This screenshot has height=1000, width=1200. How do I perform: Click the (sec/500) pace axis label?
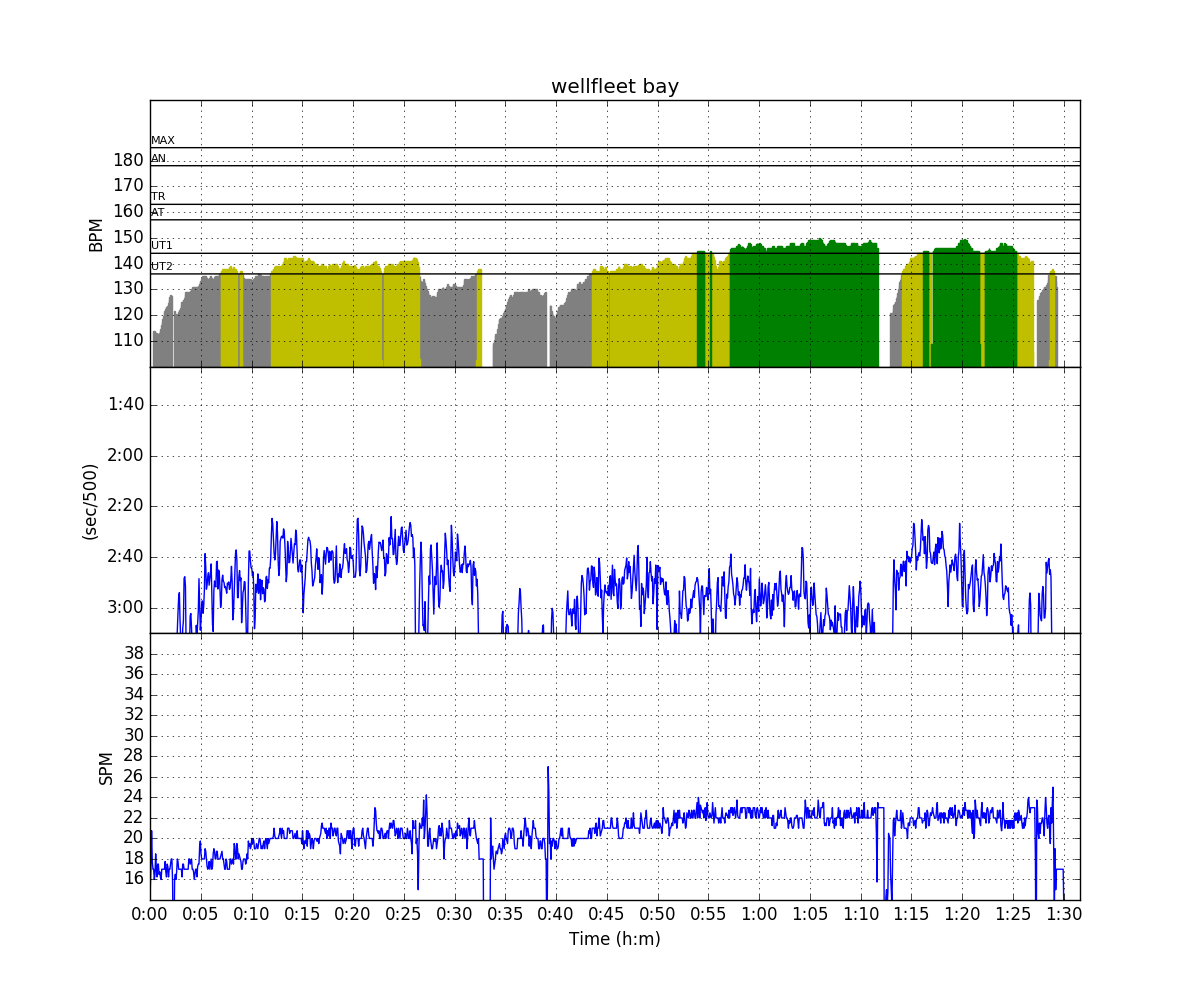tap(90, 501)
